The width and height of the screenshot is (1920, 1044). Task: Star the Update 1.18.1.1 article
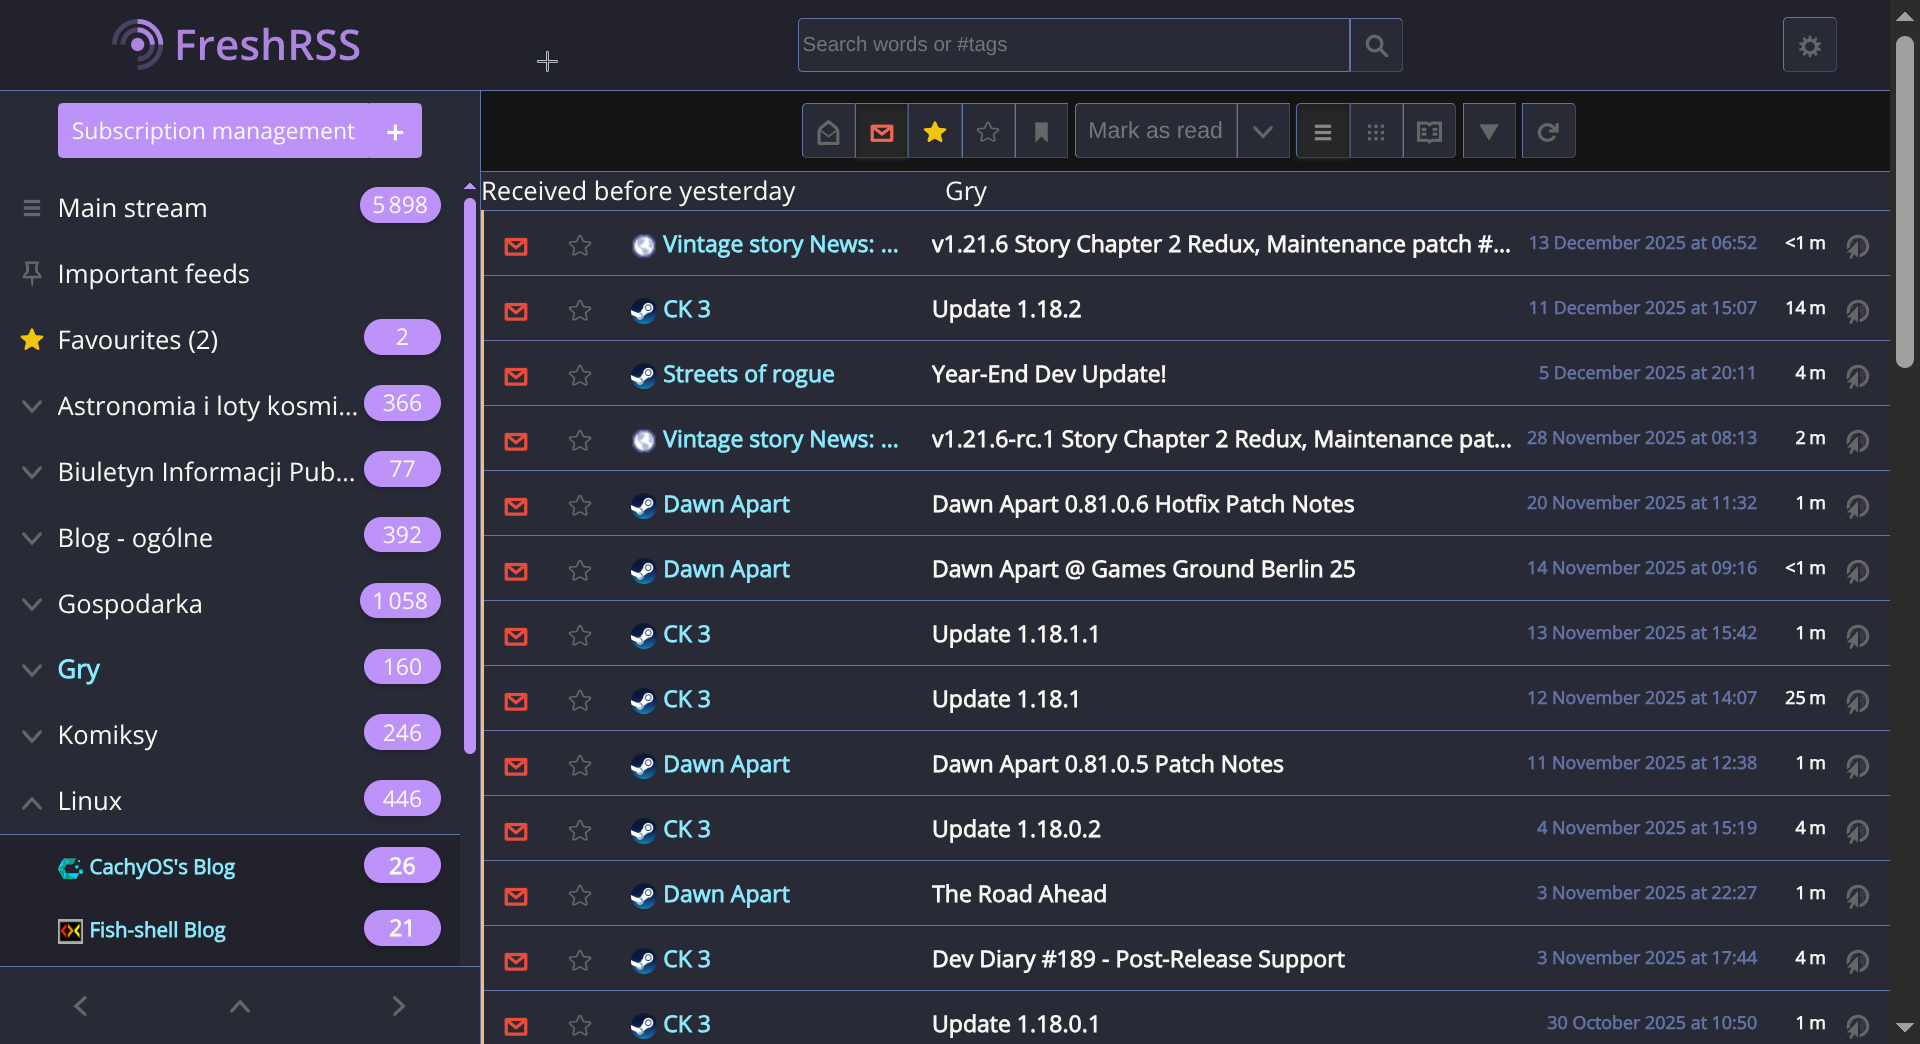pyautogui.click(x=580, y=636)
